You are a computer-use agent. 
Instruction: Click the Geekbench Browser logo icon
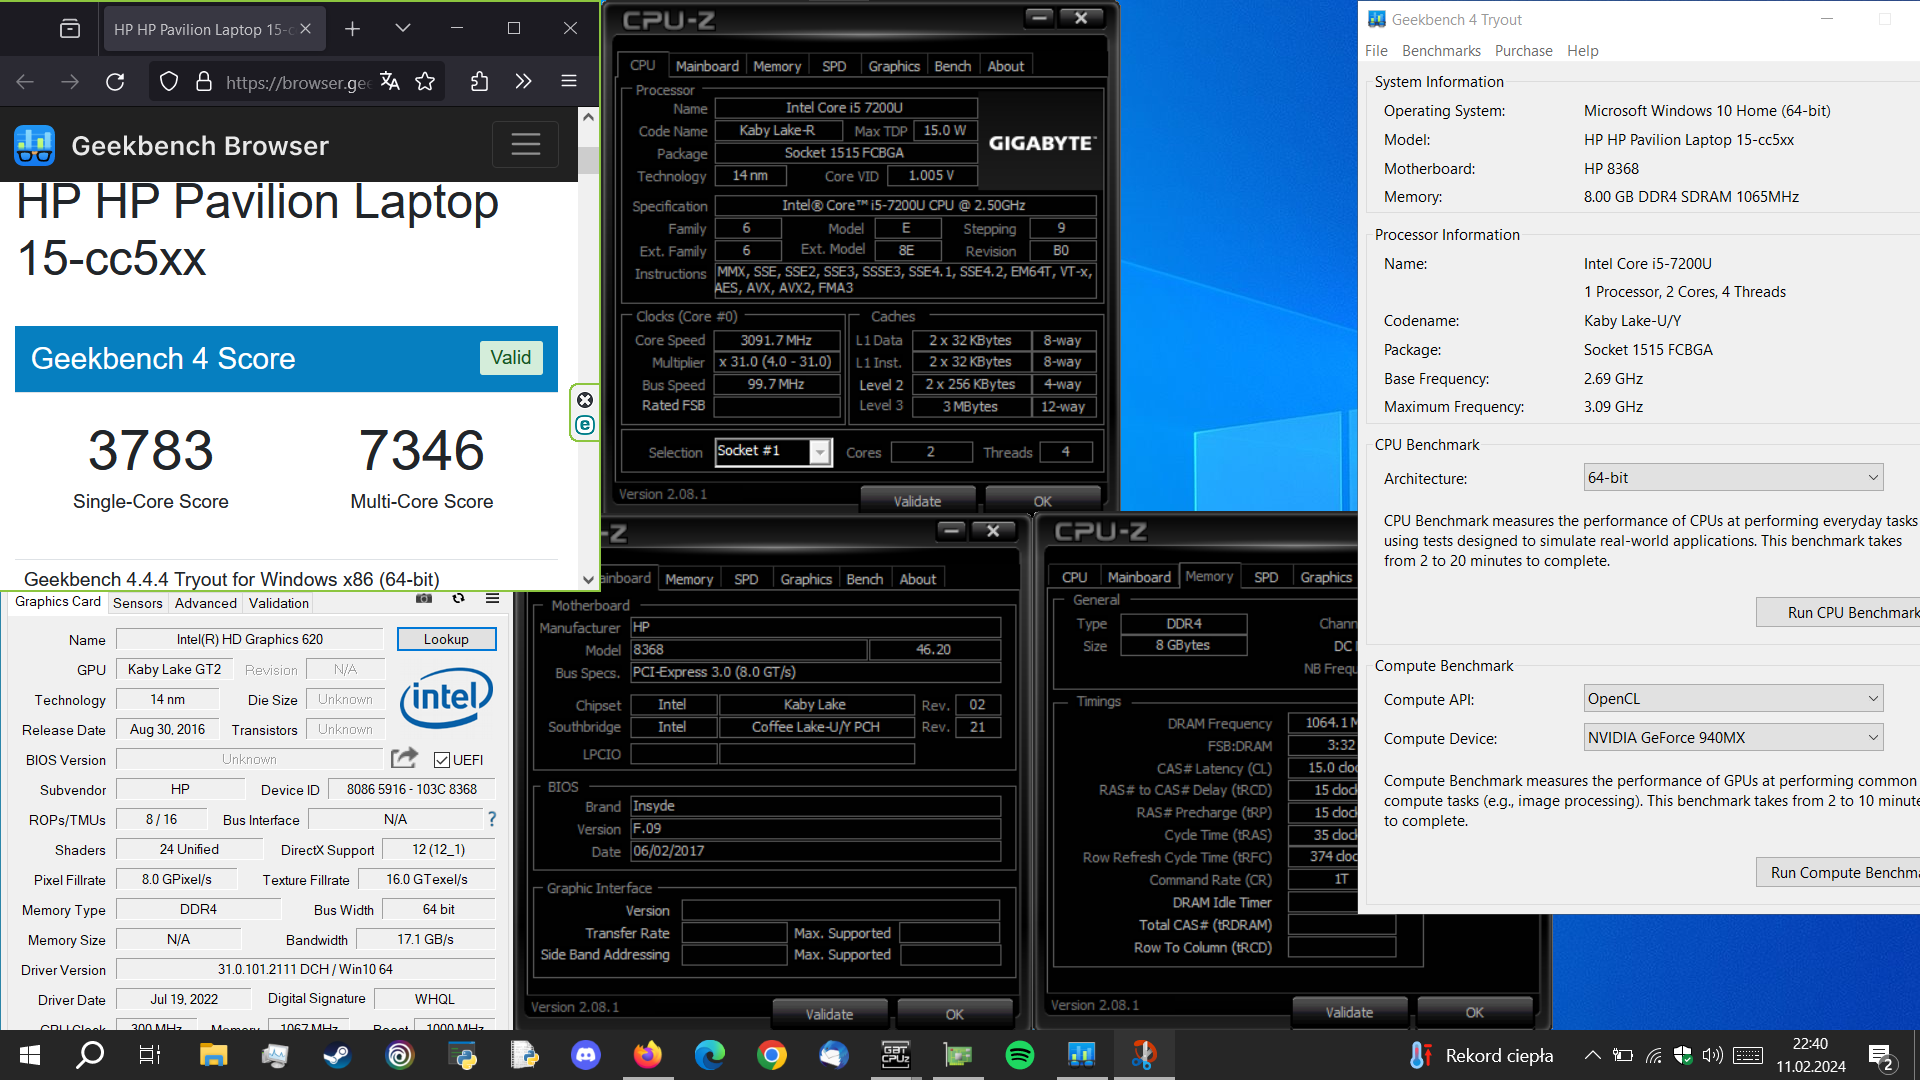point(35,146)
